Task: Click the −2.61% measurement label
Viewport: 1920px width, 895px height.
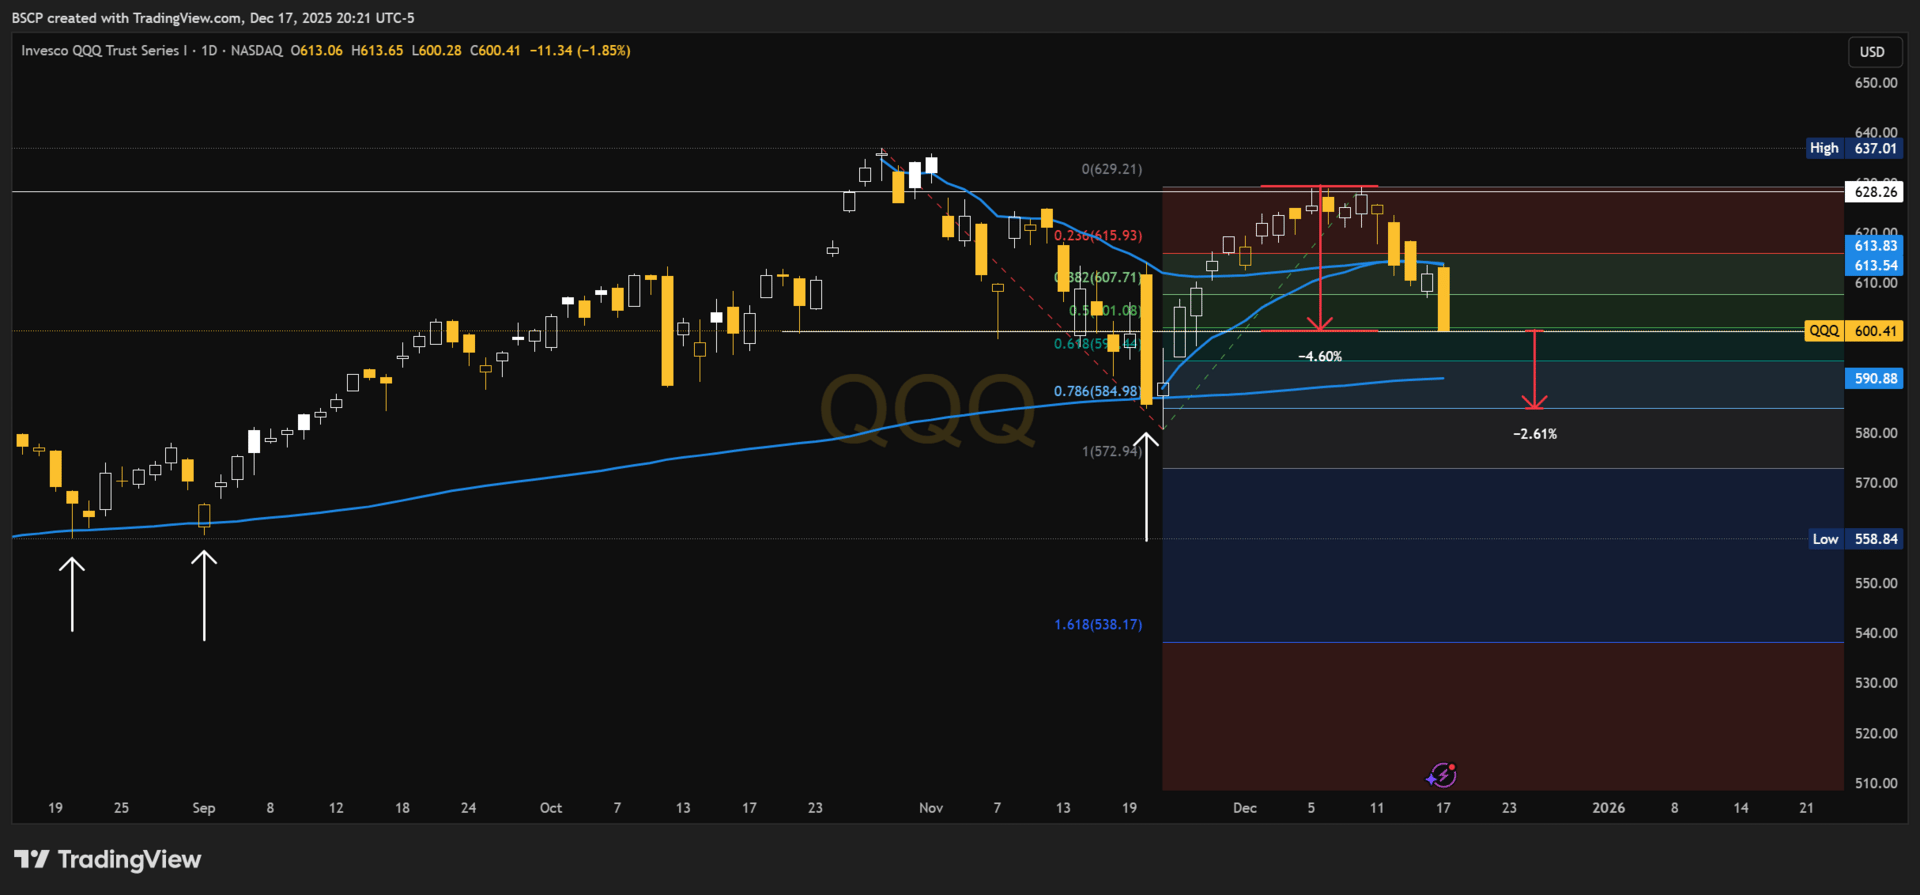Action: (x=1535, y=434)
